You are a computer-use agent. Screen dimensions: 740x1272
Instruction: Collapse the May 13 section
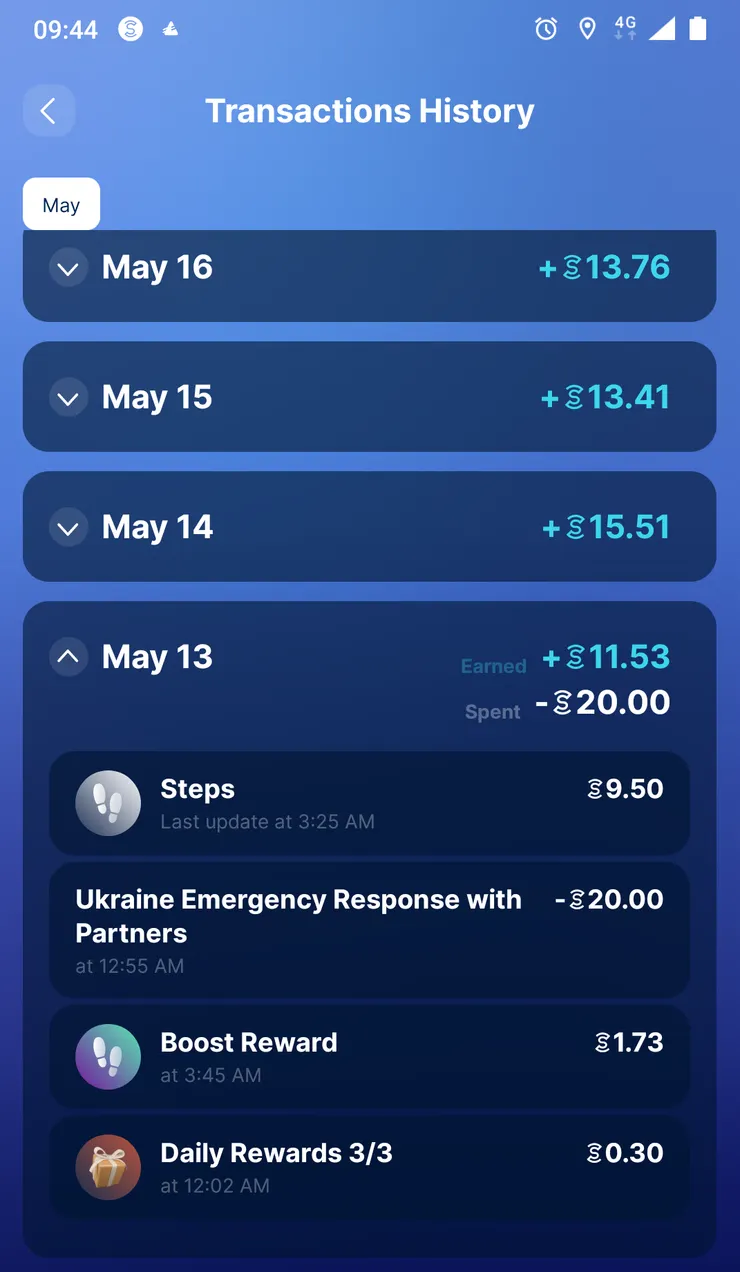68,657
